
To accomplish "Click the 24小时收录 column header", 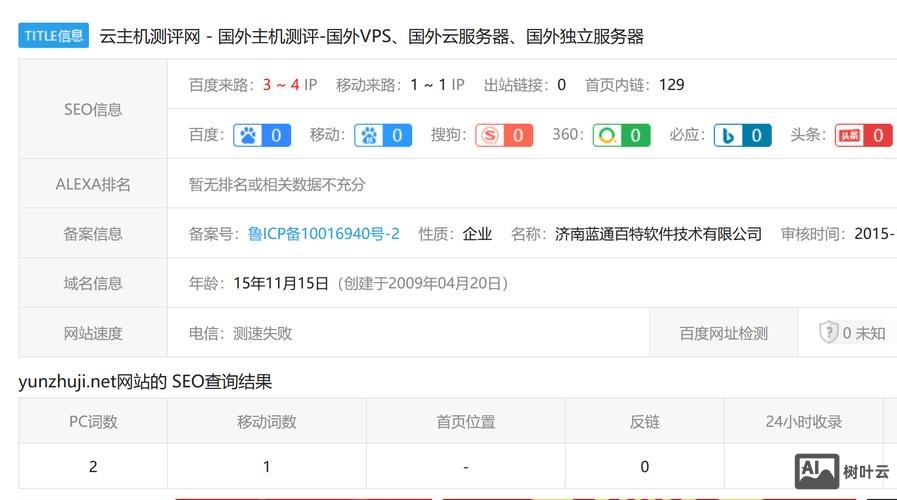I will 804,422.
